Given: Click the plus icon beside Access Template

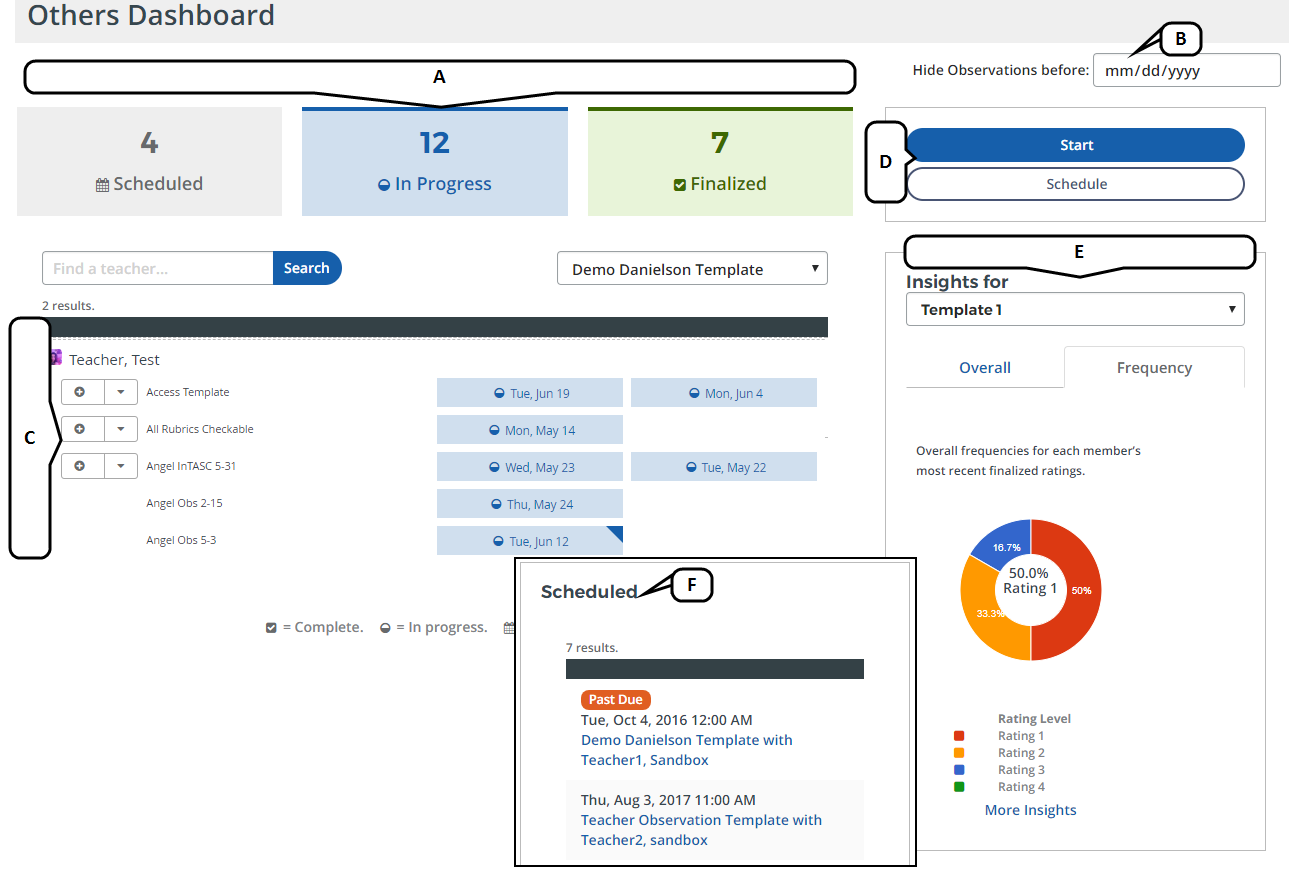Looking at the screenshot, I should (80, 392).
